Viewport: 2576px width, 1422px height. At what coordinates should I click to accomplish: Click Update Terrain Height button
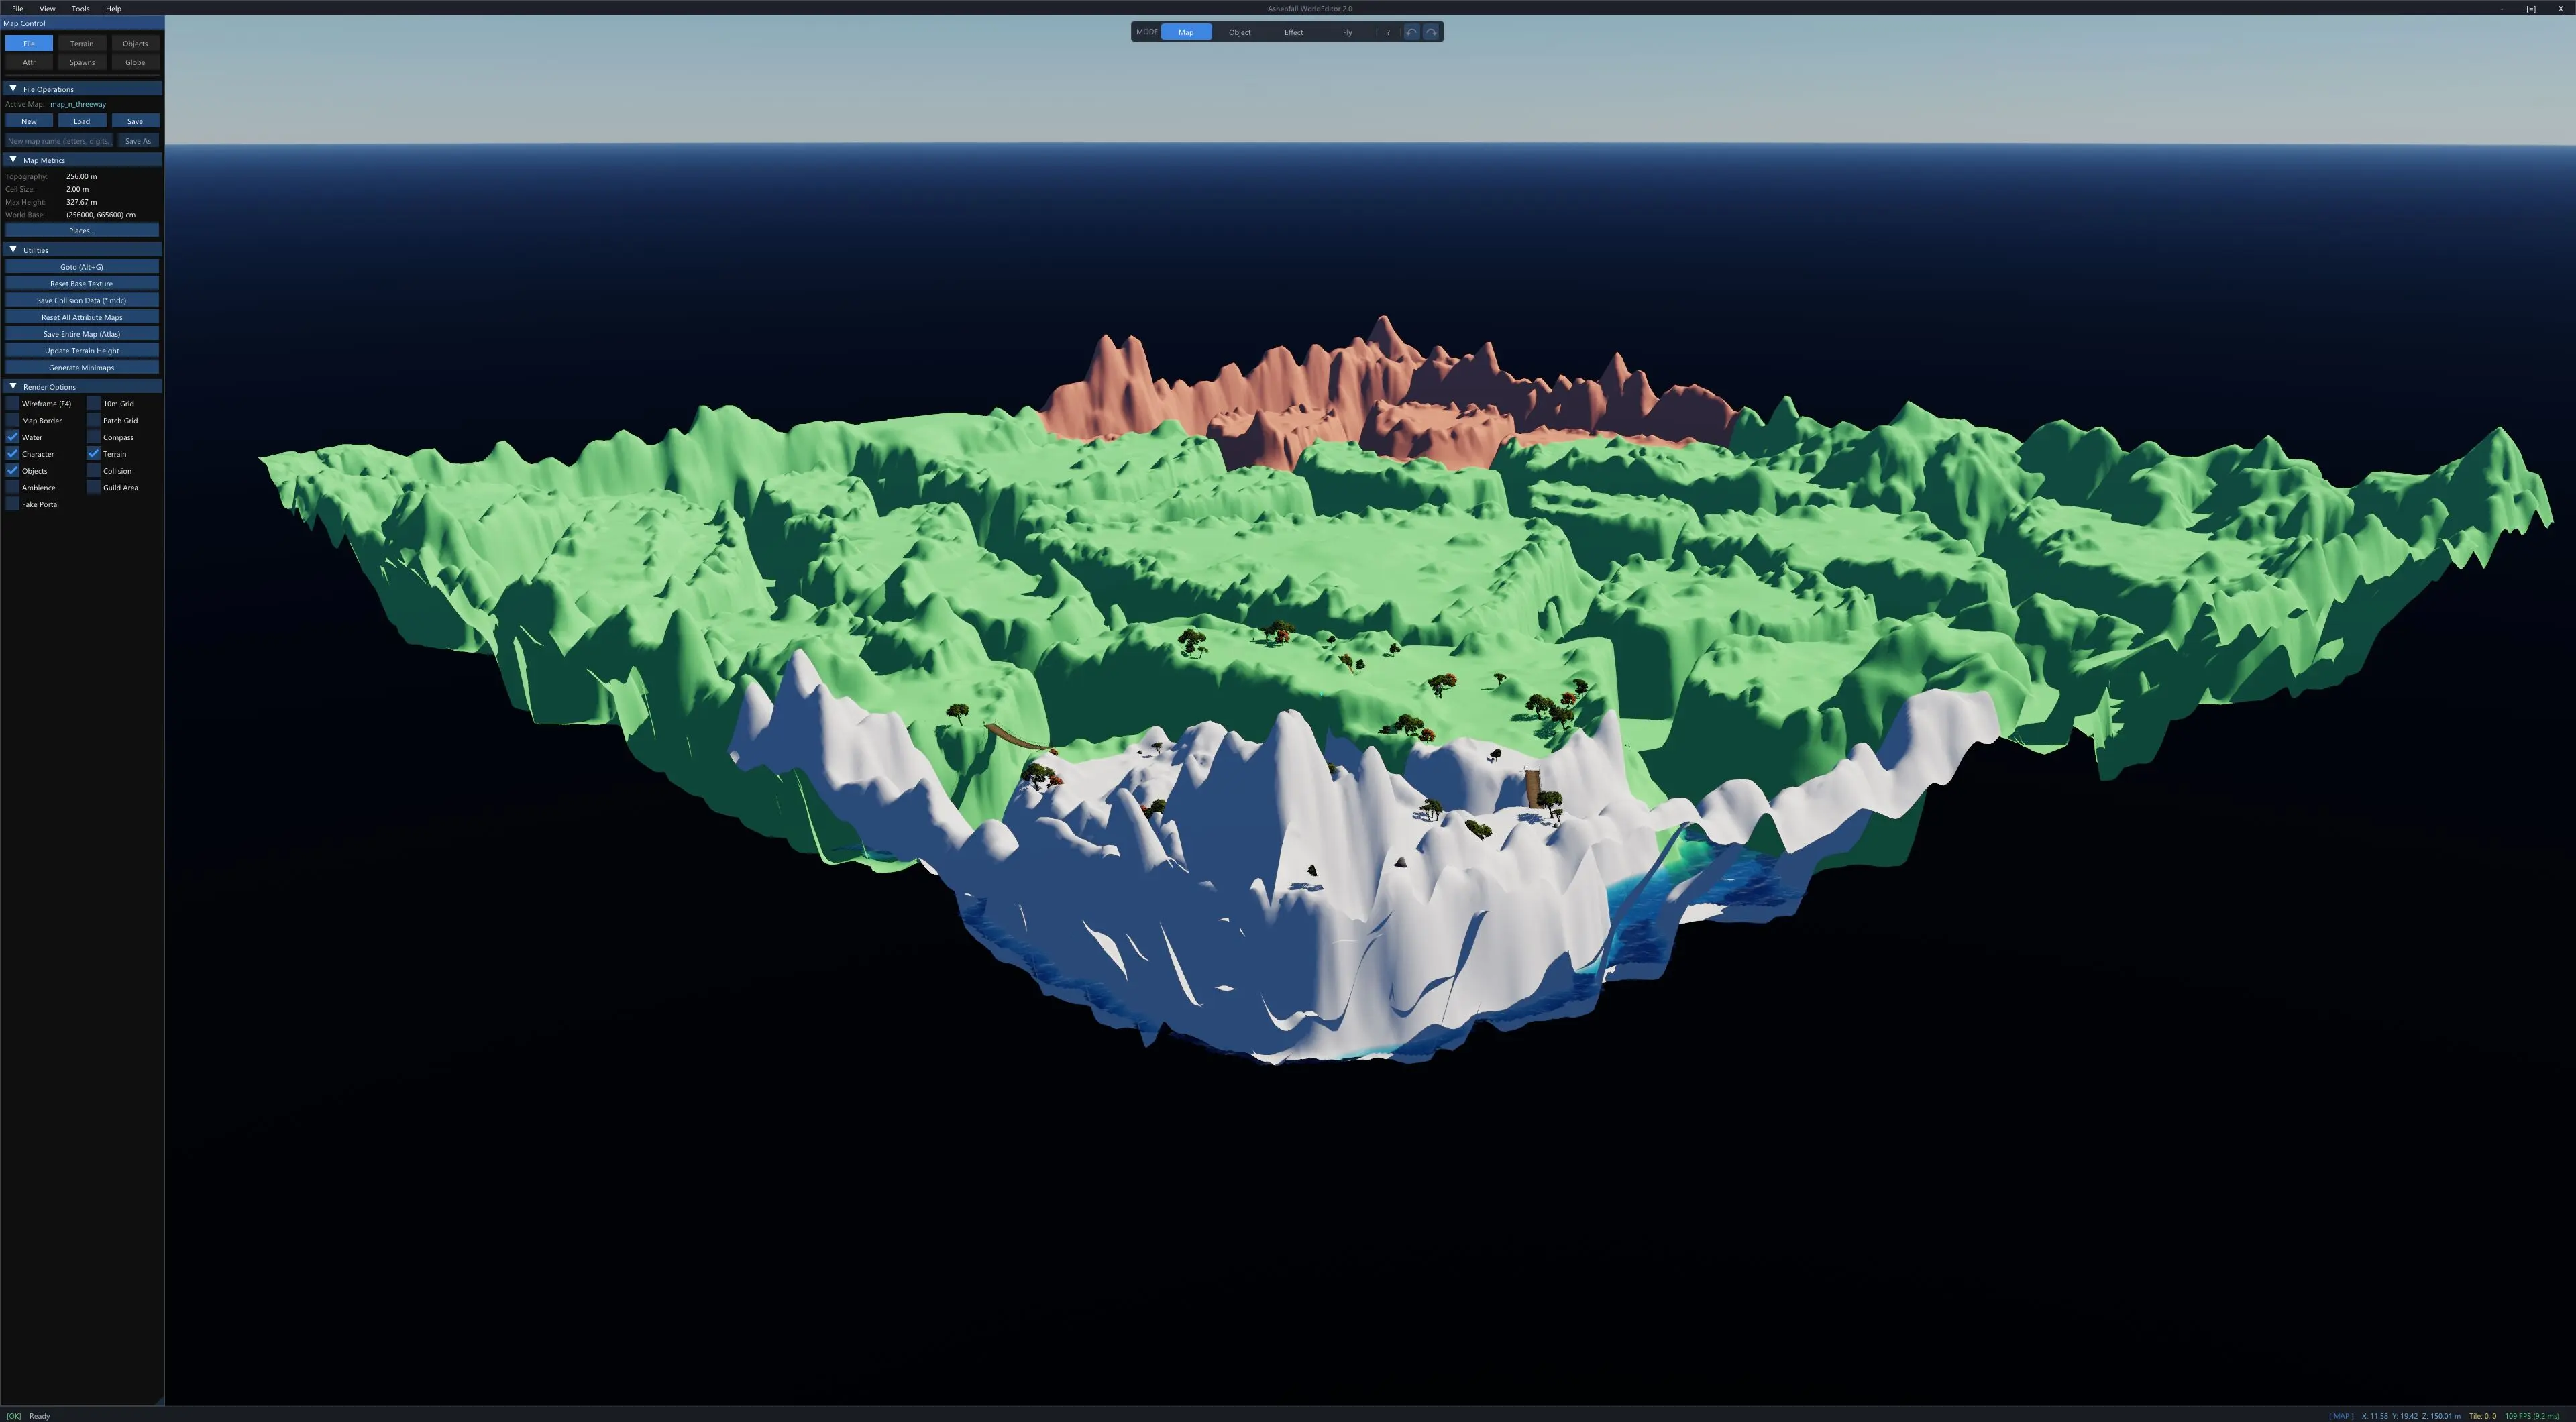[x=82, y=351]
